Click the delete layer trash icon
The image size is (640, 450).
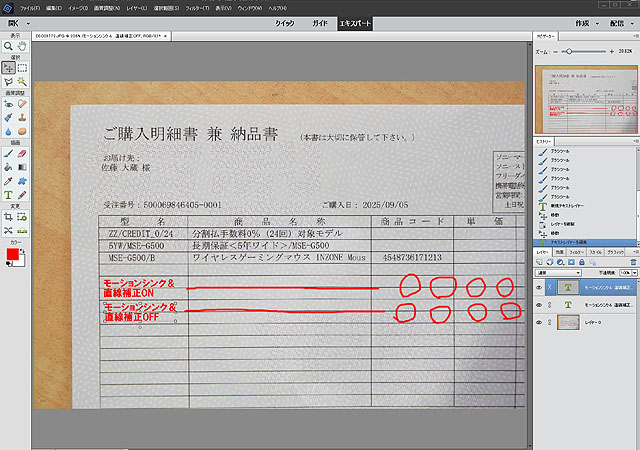pos(633,262)
